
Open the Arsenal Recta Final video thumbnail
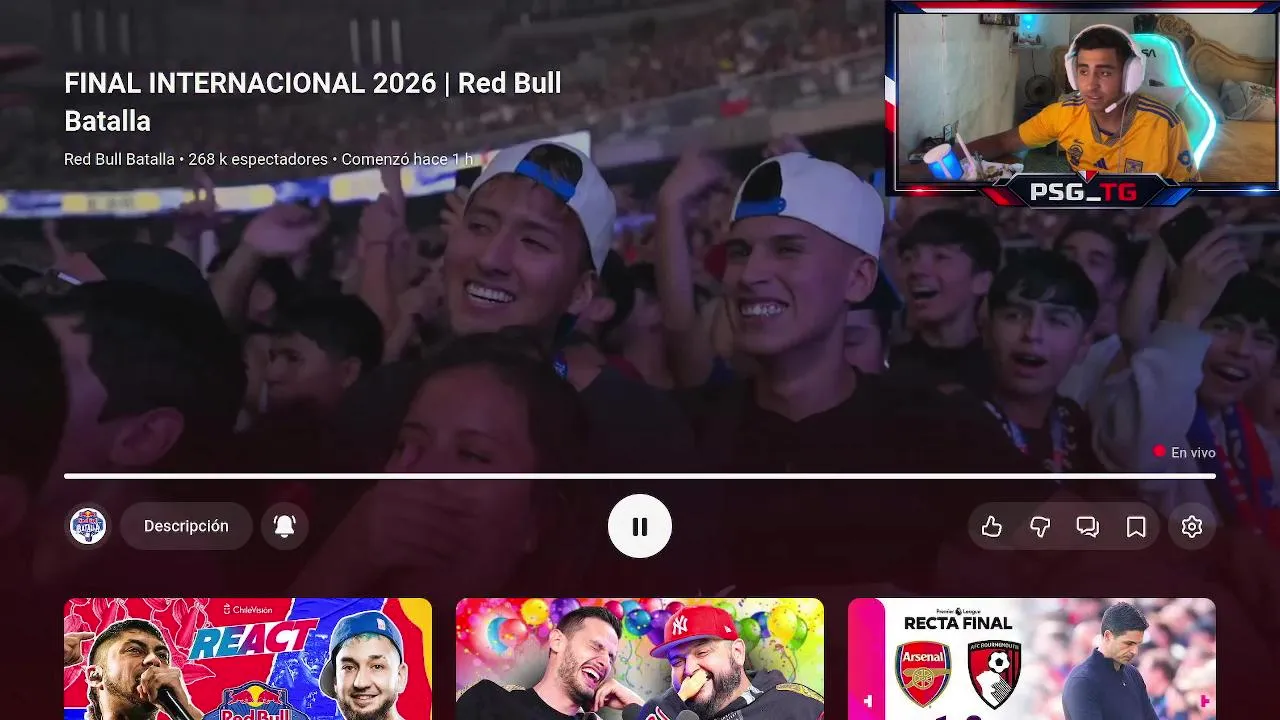[x=1032, y=659]
